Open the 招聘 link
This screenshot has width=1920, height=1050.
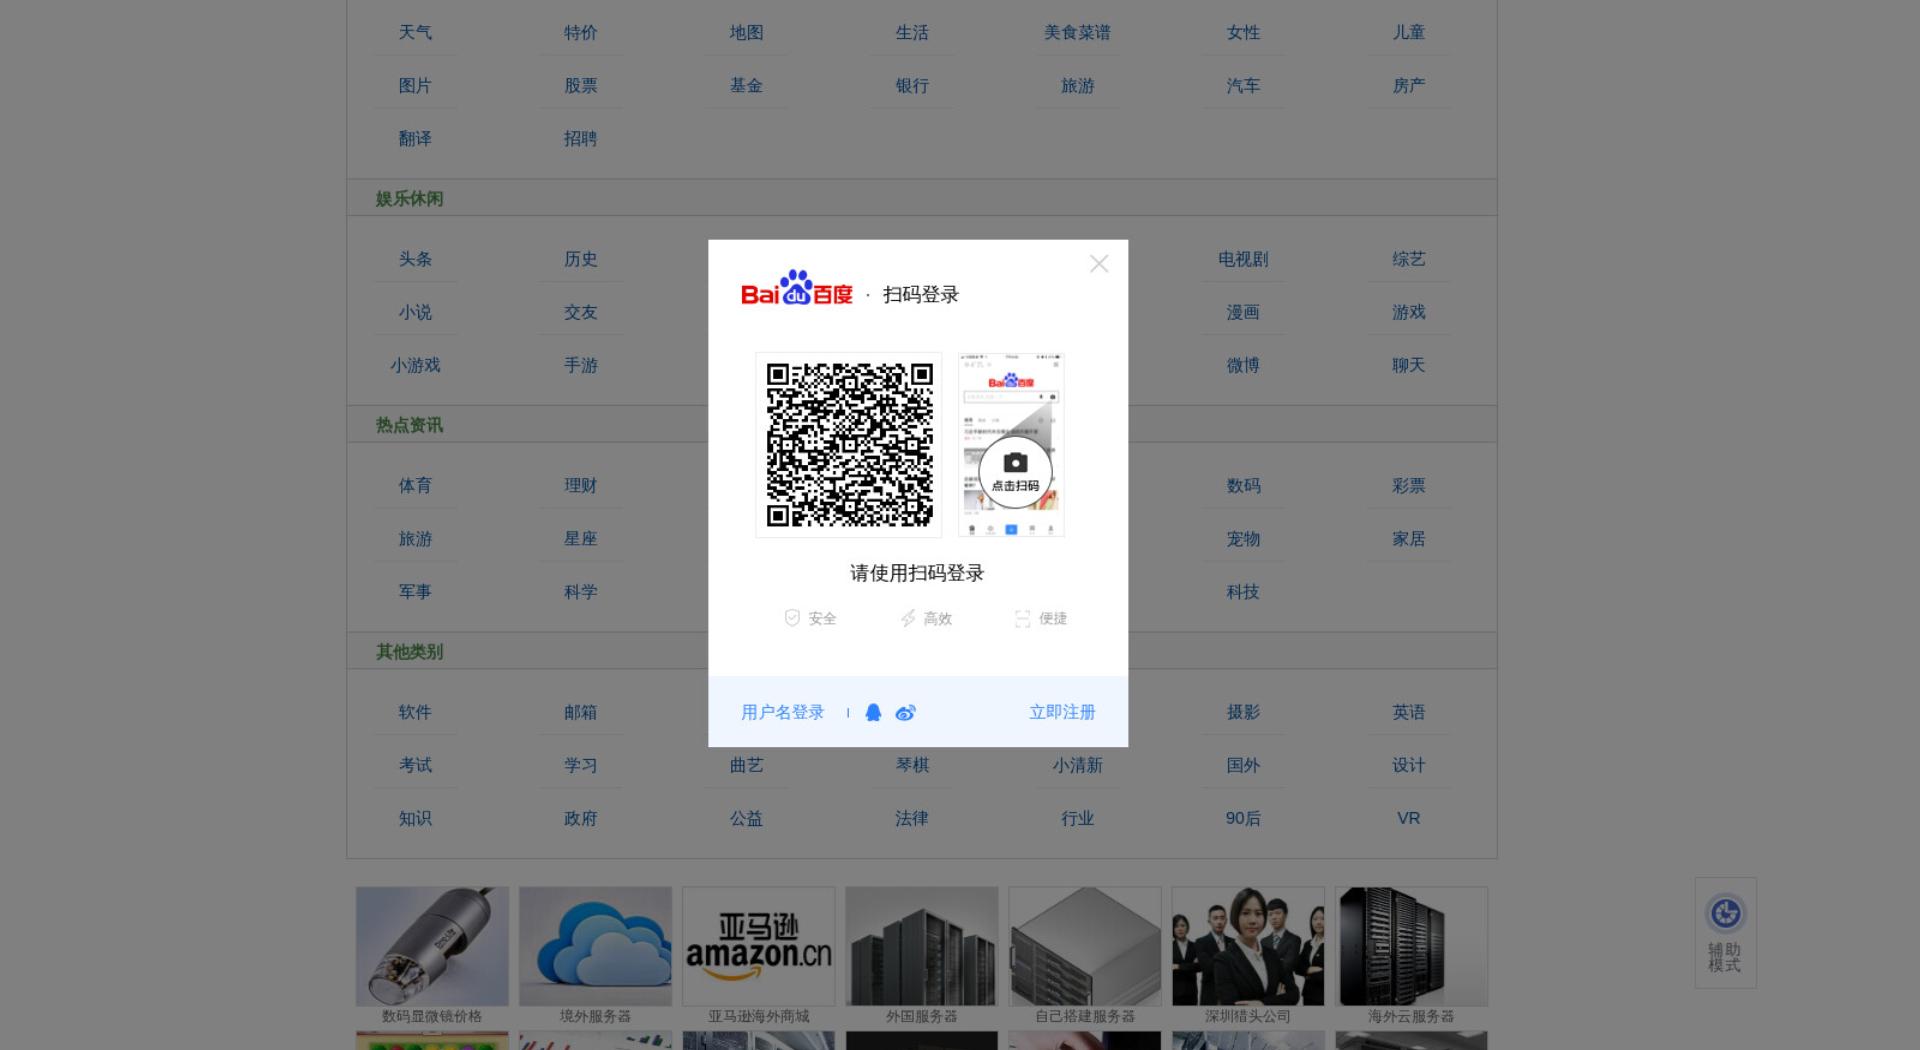580,138
